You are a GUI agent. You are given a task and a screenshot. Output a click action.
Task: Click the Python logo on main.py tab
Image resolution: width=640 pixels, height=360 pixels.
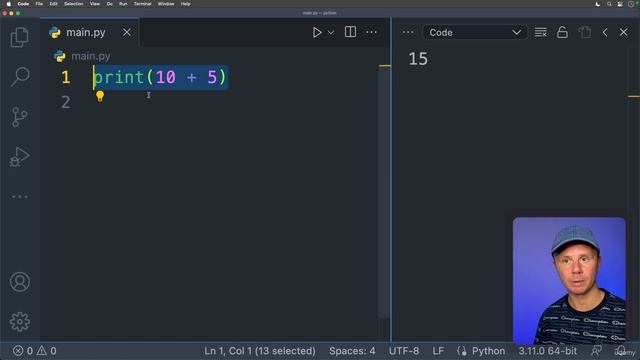(55, 32)
